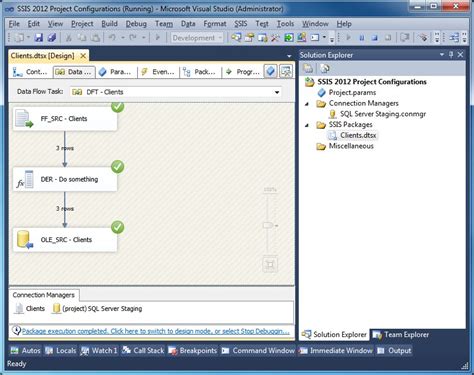Open the Redo history dropdown arrow
Viewport: 474px width, 375px height.
tap(143, 38)
